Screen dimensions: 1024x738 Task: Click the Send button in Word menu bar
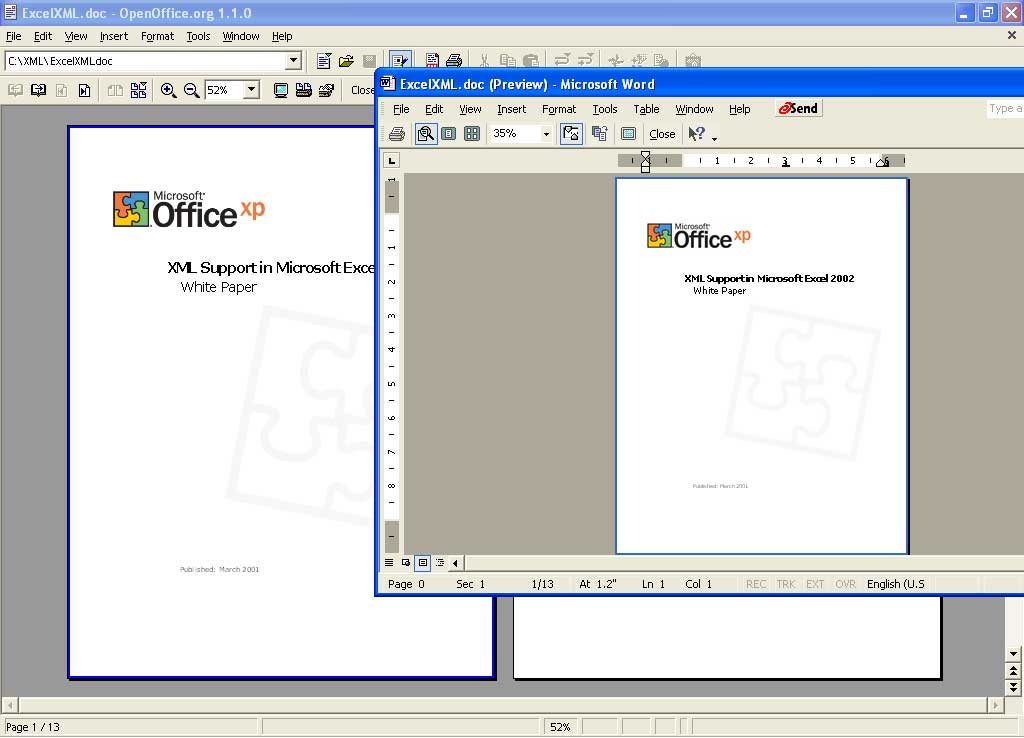tap(799, 108)
